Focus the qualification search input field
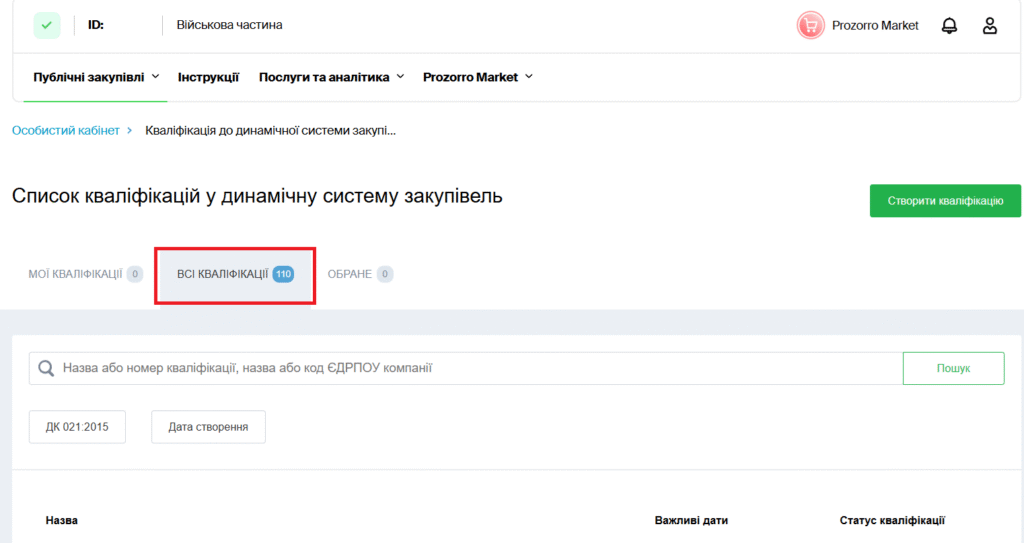This screenshot has height=543, width=1024. click(x=470, y=369)
